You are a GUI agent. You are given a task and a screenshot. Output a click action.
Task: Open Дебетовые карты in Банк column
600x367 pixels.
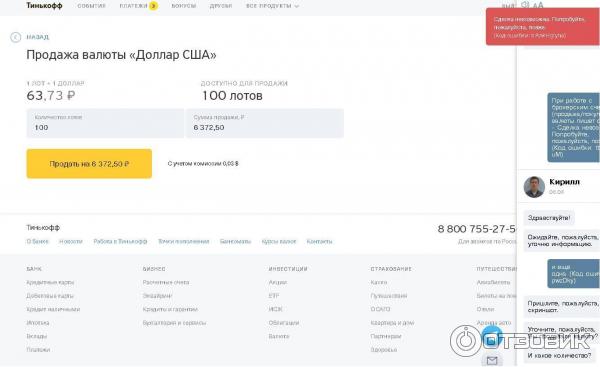tap(50, 296)
